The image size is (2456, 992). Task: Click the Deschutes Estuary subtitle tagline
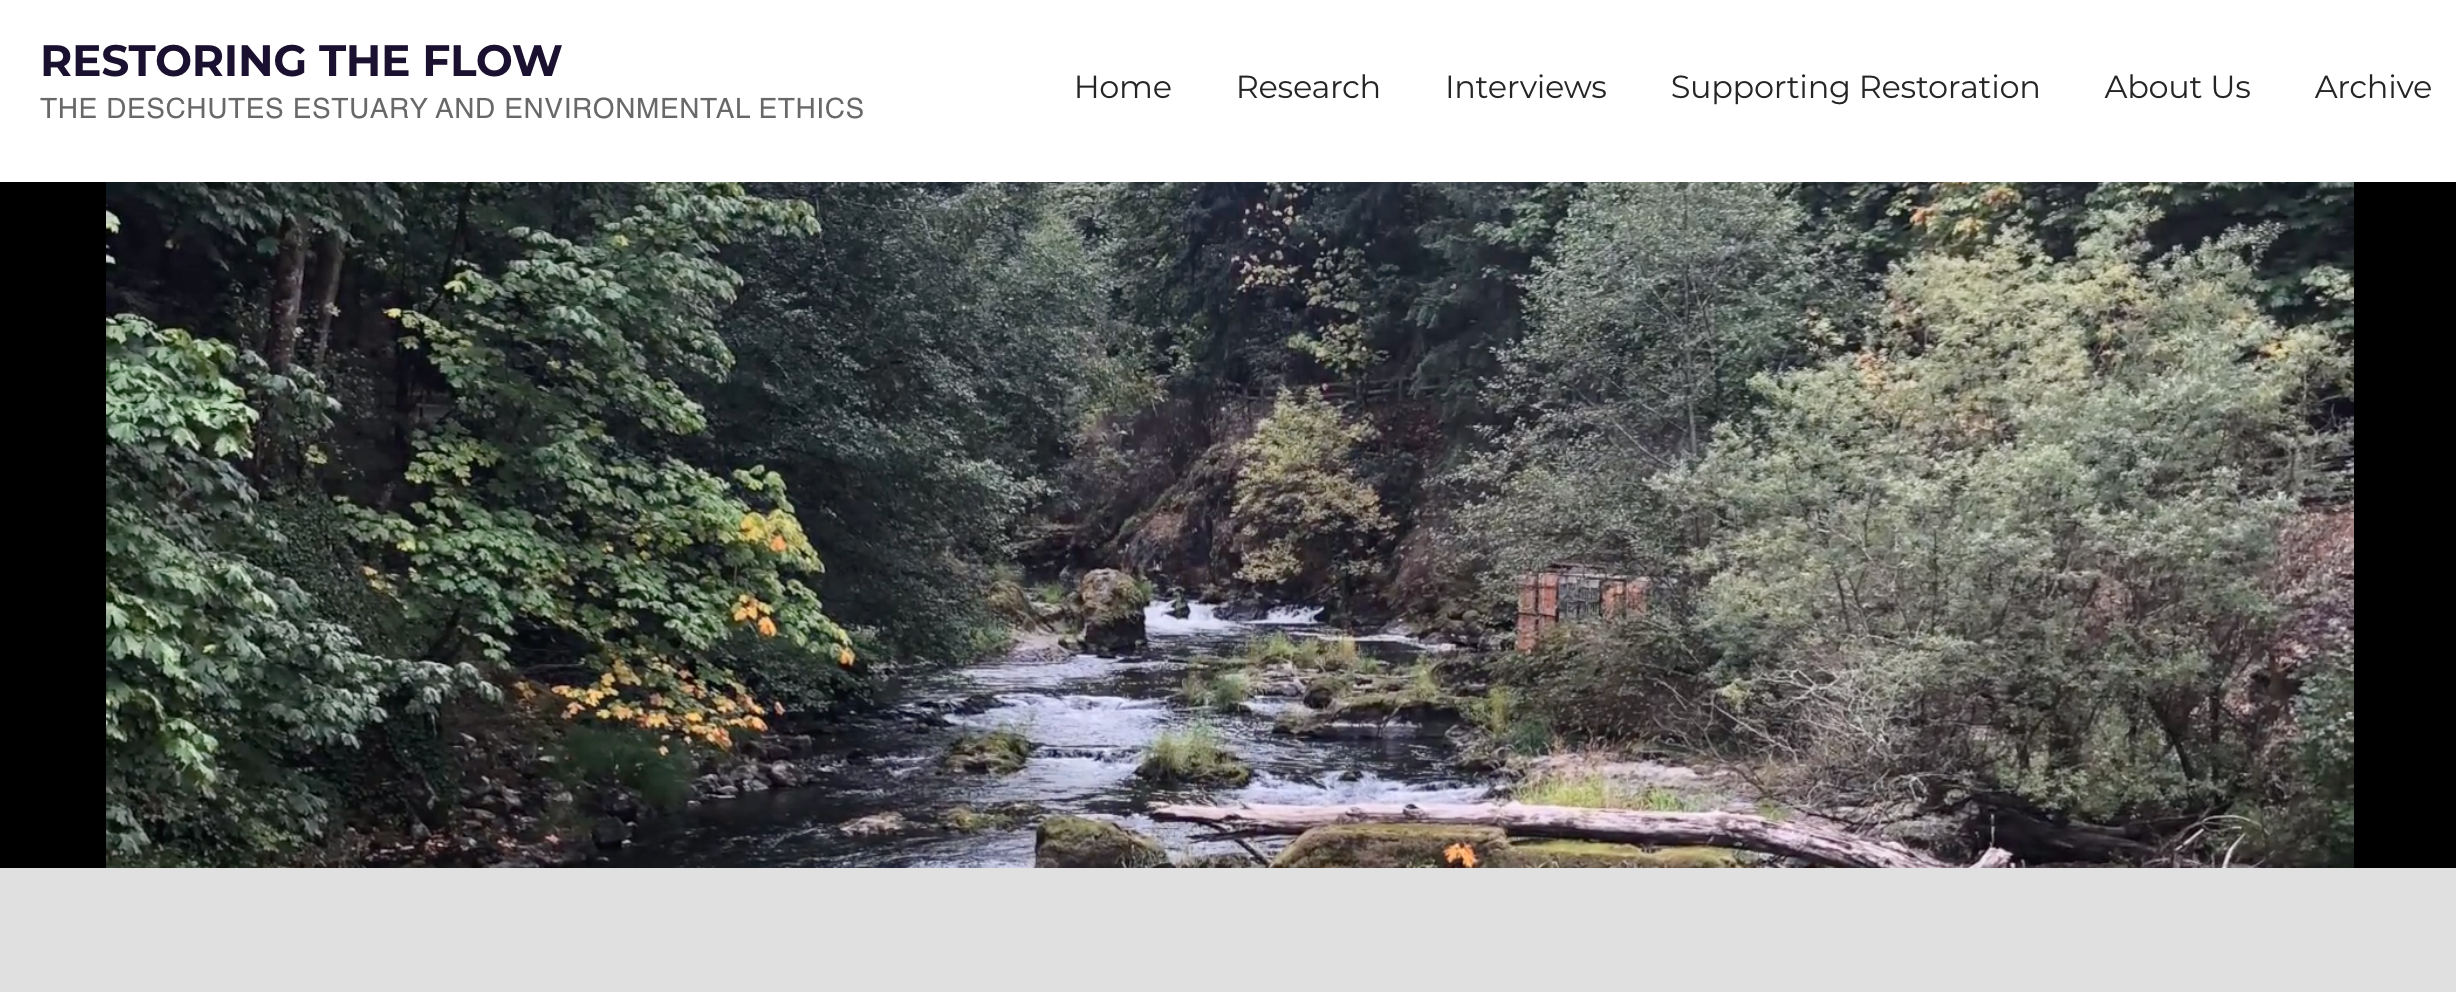[452, 108]
